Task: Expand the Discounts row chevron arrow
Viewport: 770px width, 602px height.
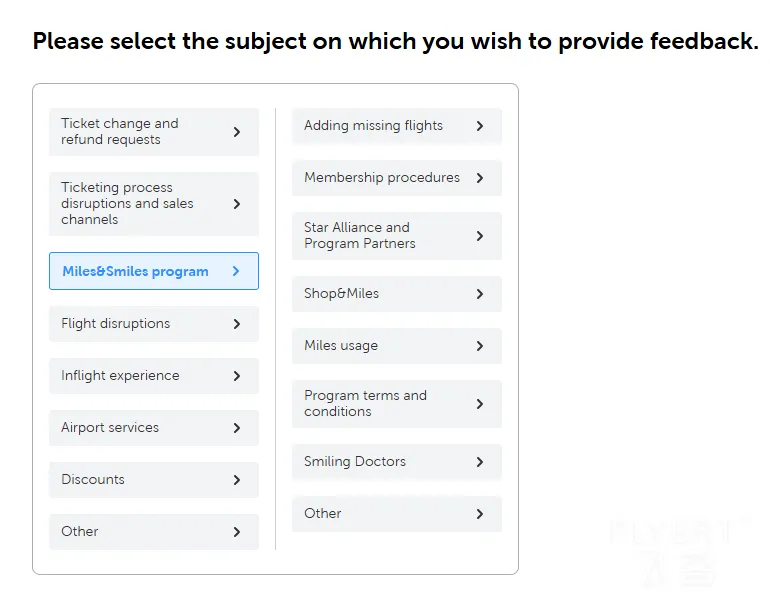Action: [x=237, y=480]
